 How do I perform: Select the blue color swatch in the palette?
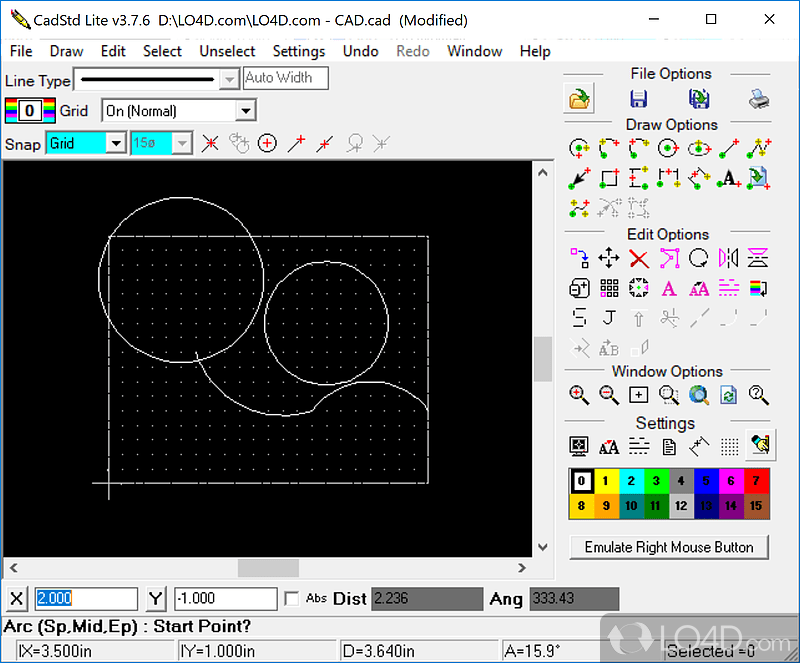[x=706, y=481]
